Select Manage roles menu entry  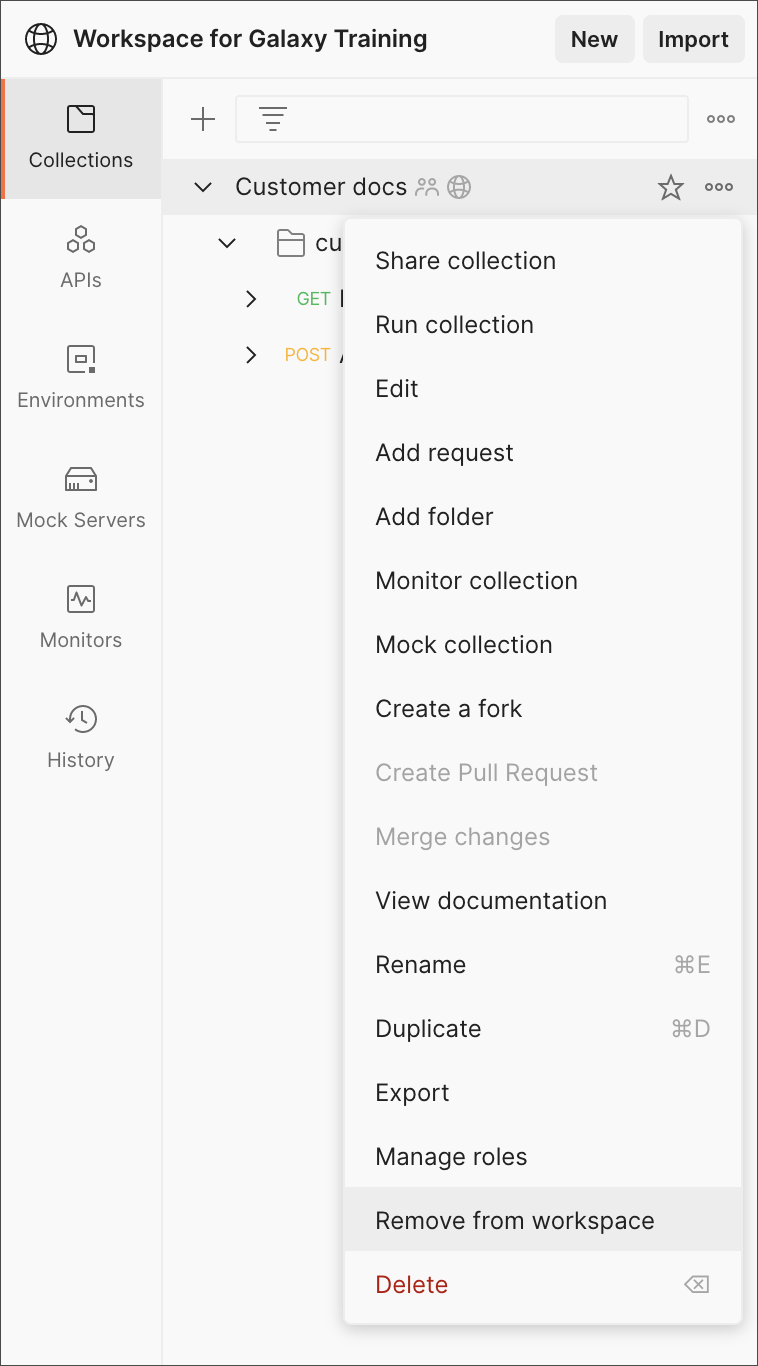[x=543, y=1157]
